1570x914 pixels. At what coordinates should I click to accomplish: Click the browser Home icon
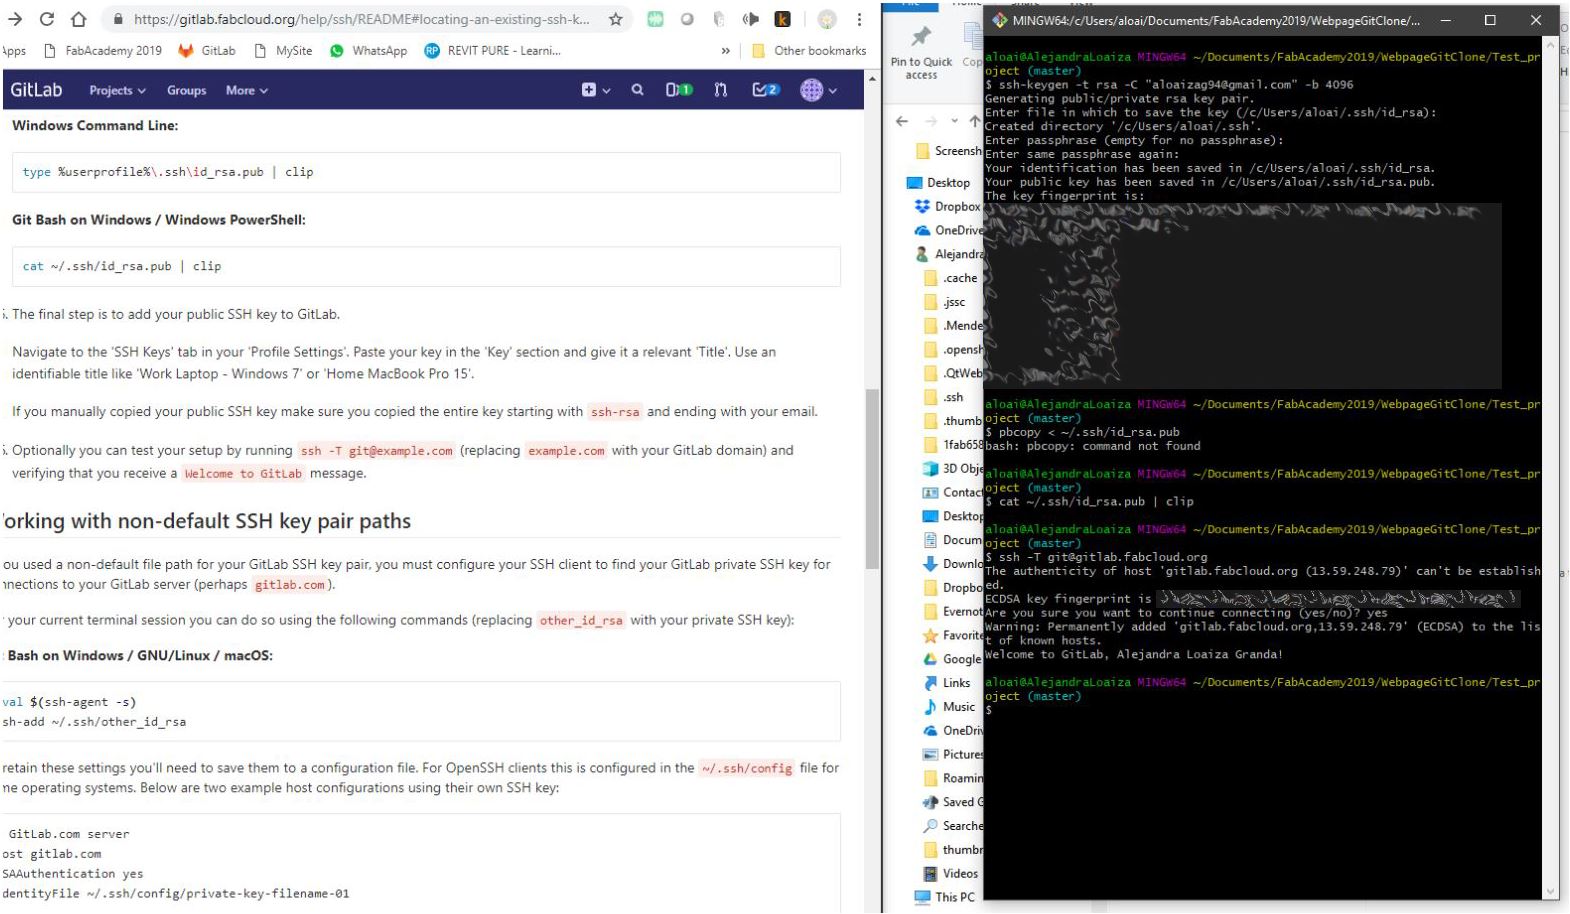tap(79, 19)
